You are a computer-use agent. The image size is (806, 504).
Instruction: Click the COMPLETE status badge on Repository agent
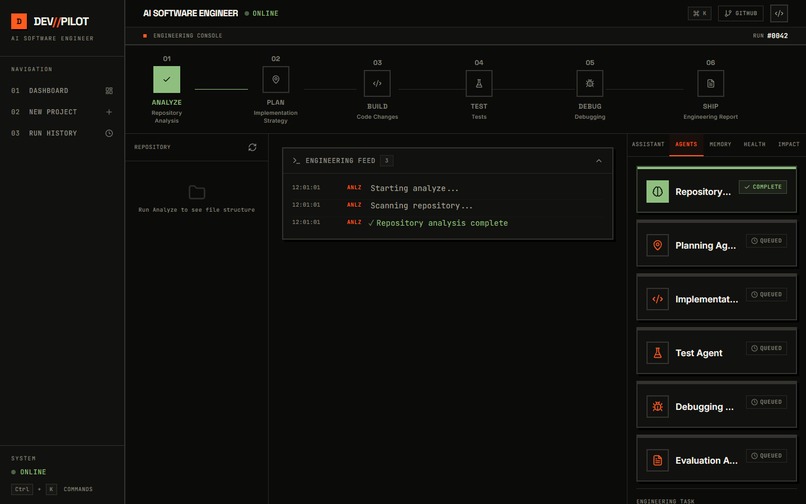763,187
